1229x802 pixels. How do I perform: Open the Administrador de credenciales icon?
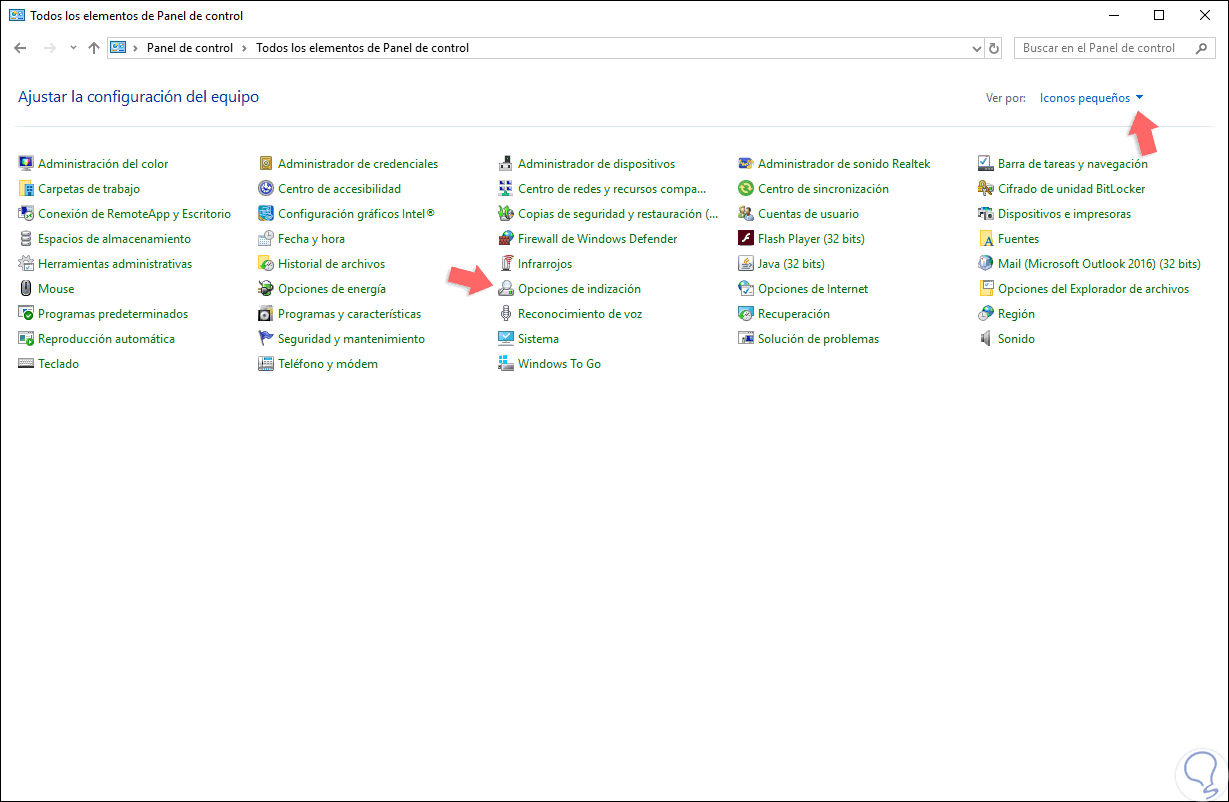pyautogui.click(x=266, y=164)
